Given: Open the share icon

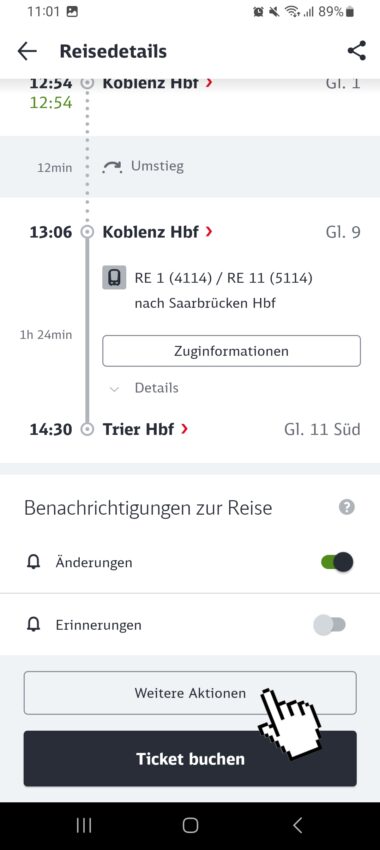Looking at the screenshot, I should [356, 51].
